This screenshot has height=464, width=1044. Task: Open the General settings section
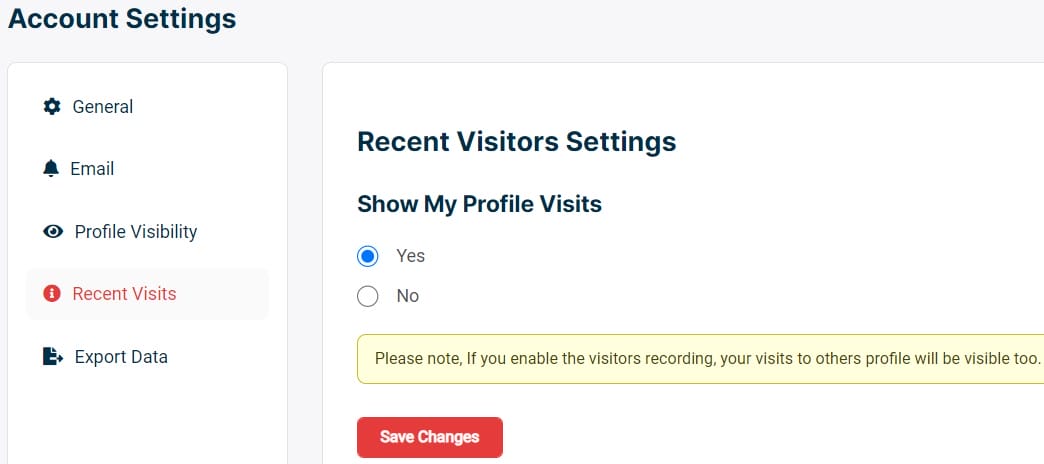(103, 107)
